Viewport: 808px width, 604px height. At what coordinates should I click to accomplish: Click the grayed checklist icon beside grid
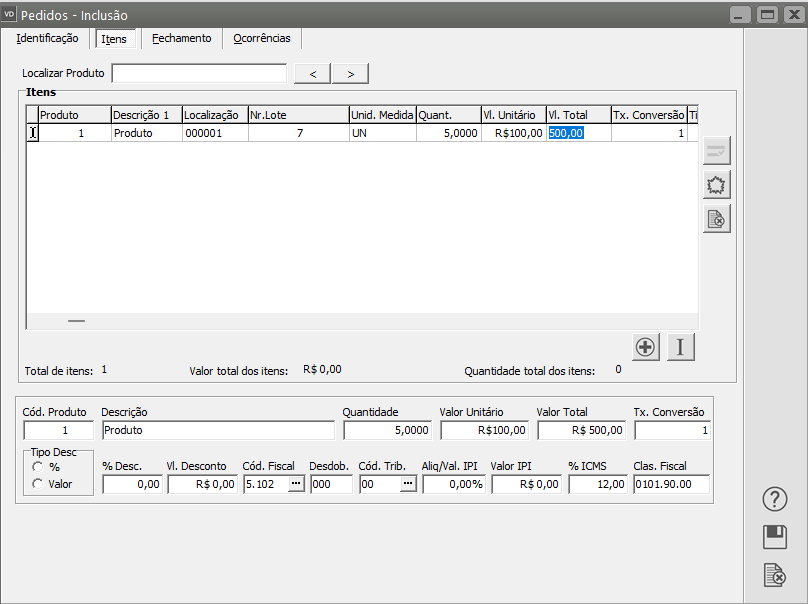click(717, 151)
